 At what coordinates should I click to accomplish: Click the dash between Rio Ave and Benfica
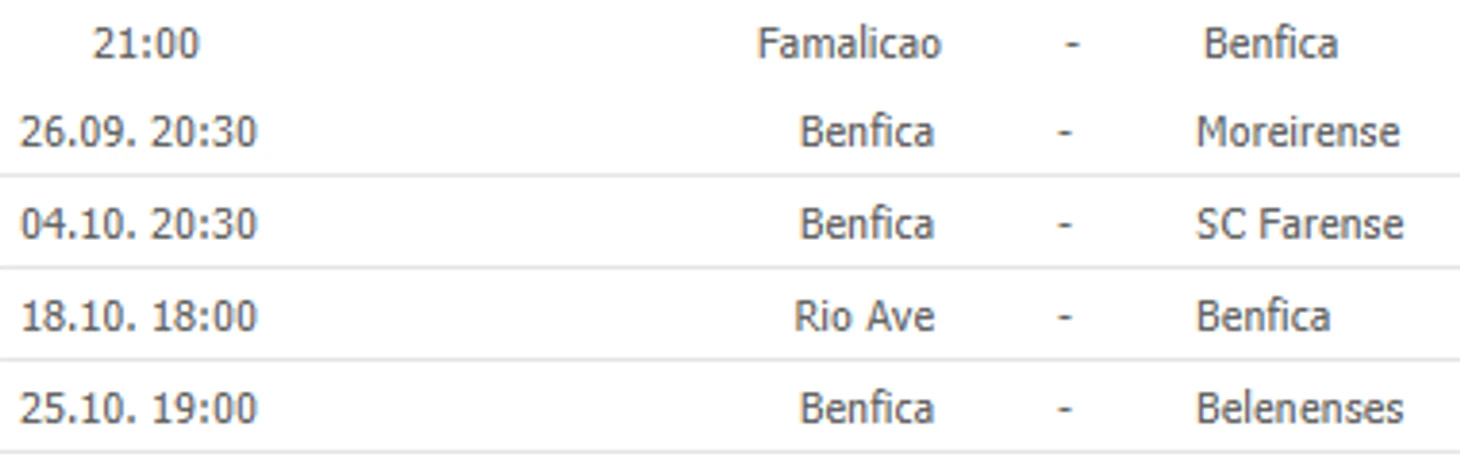click(1065, 316)
